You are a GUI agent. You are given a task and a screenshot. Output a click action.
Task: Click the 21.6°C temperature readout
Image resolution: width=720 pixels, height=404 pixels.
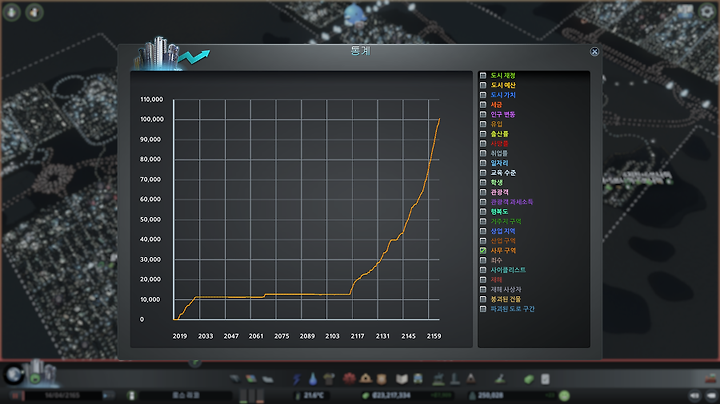[x=314, y=395]
